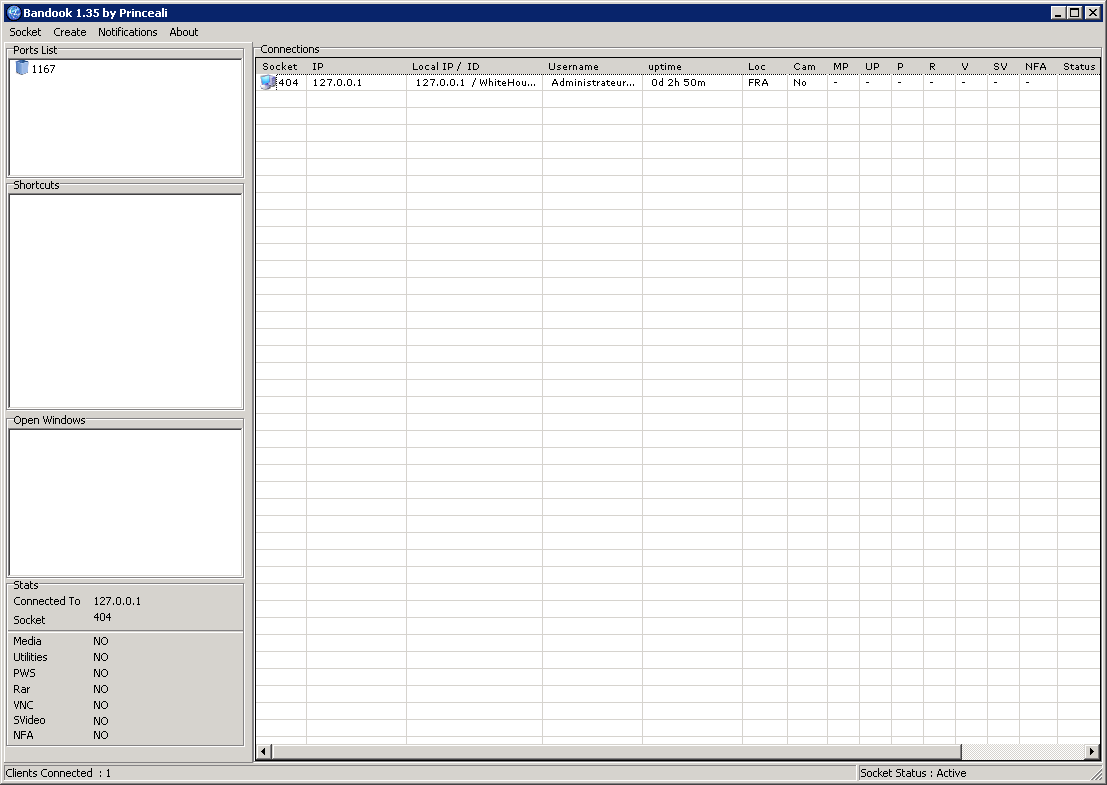Image resolution: width=1107 pixels, height=785 pixels.
Task: Sort connections by the IP column header
Action: [x=355, y=66]
